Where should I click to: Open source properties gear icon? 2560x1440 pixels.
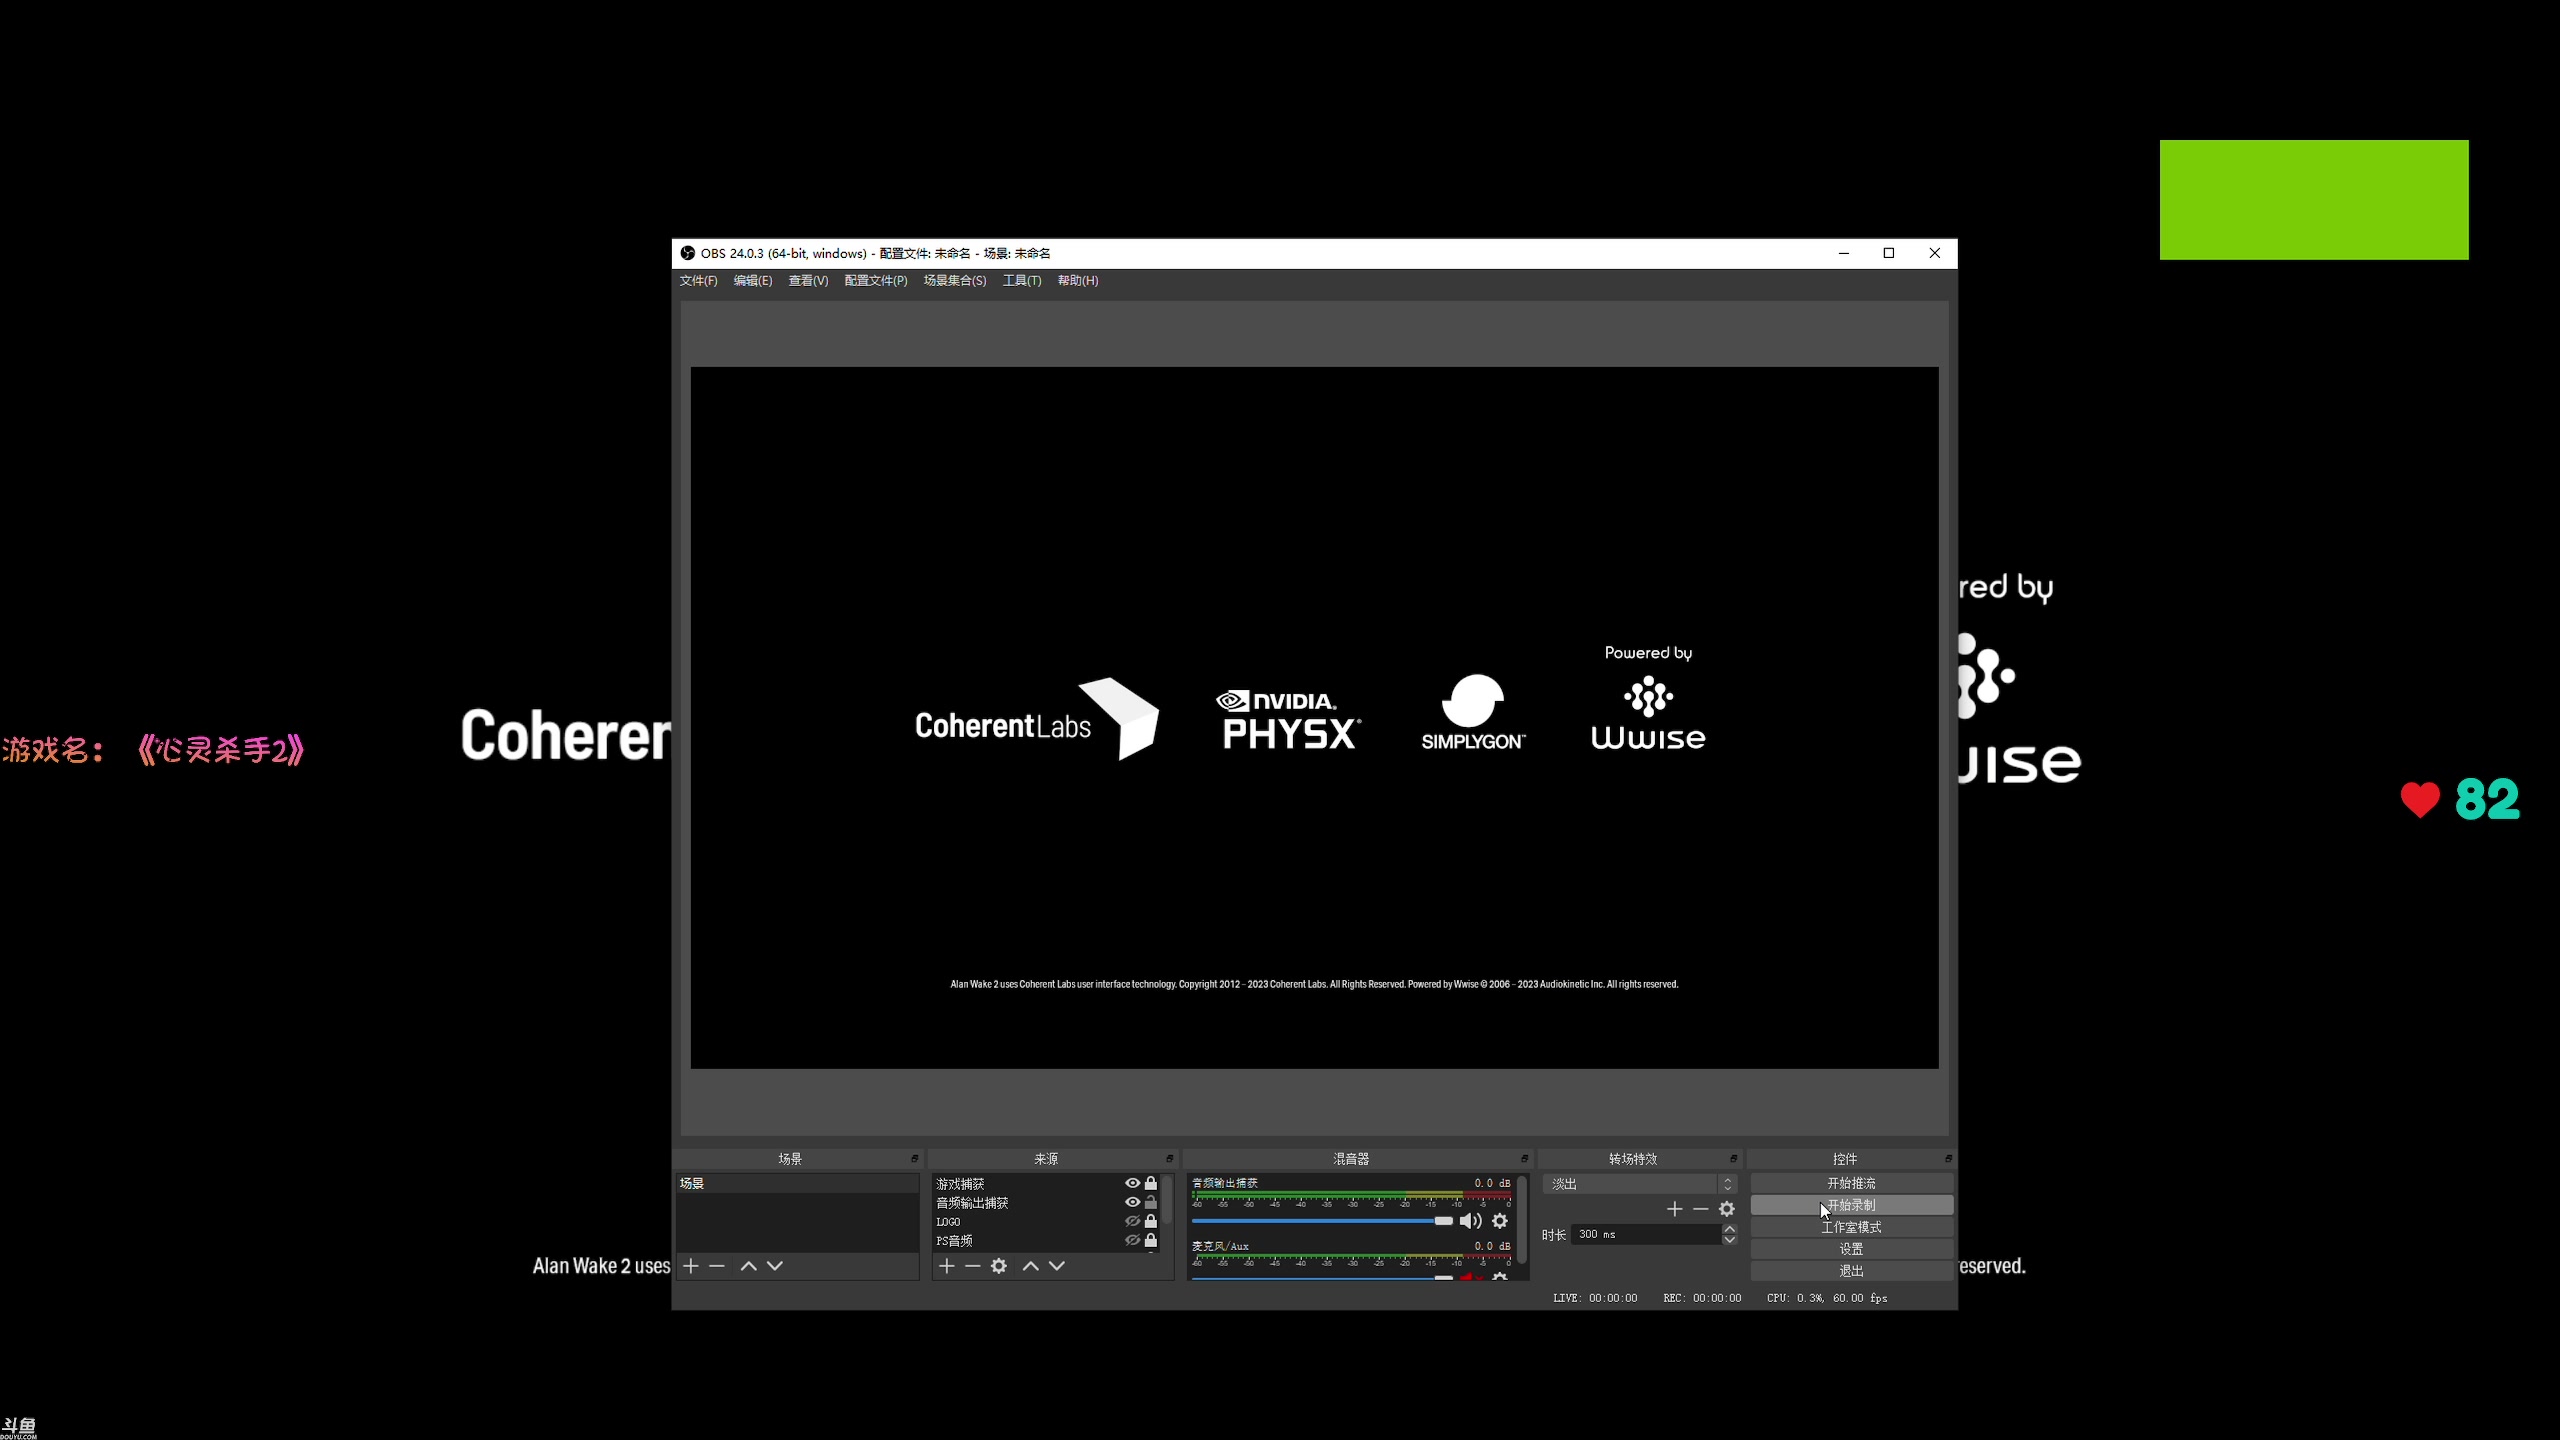point(999,1266)
